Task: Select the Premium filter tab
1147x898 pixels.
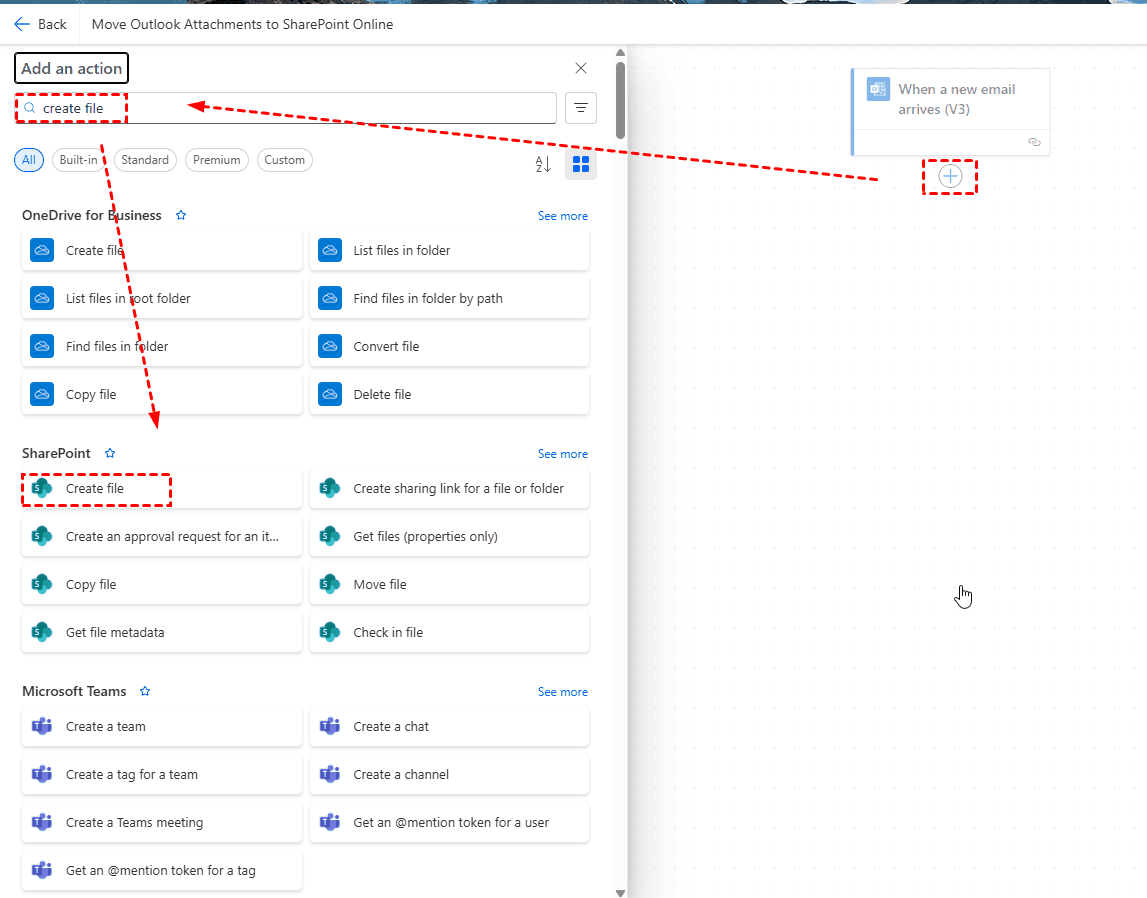Action: click(216, 160)
